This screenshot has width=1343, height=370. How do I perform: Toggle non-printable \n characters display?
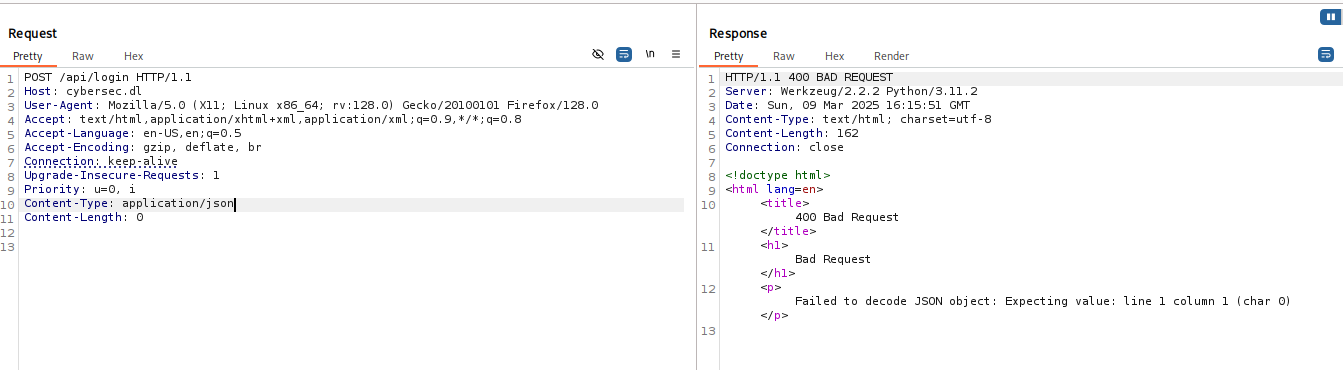click(650, 55)
